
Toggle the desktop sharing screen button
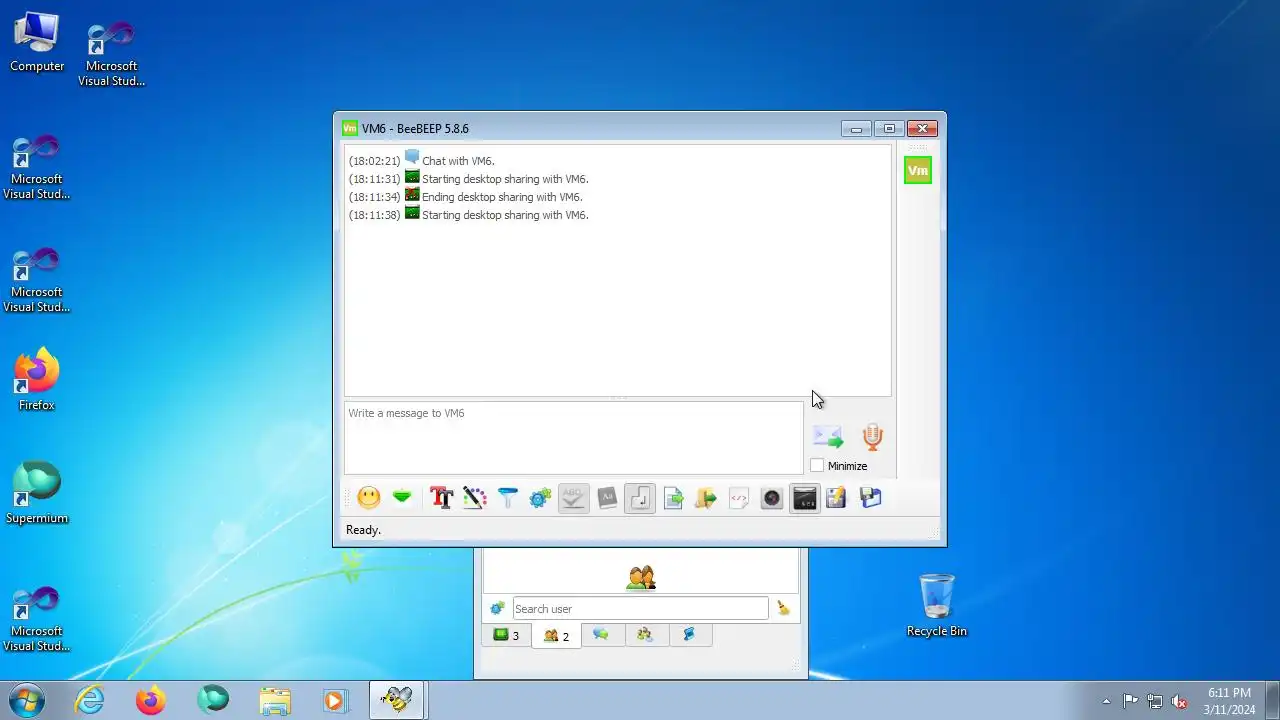coord(805,497)
